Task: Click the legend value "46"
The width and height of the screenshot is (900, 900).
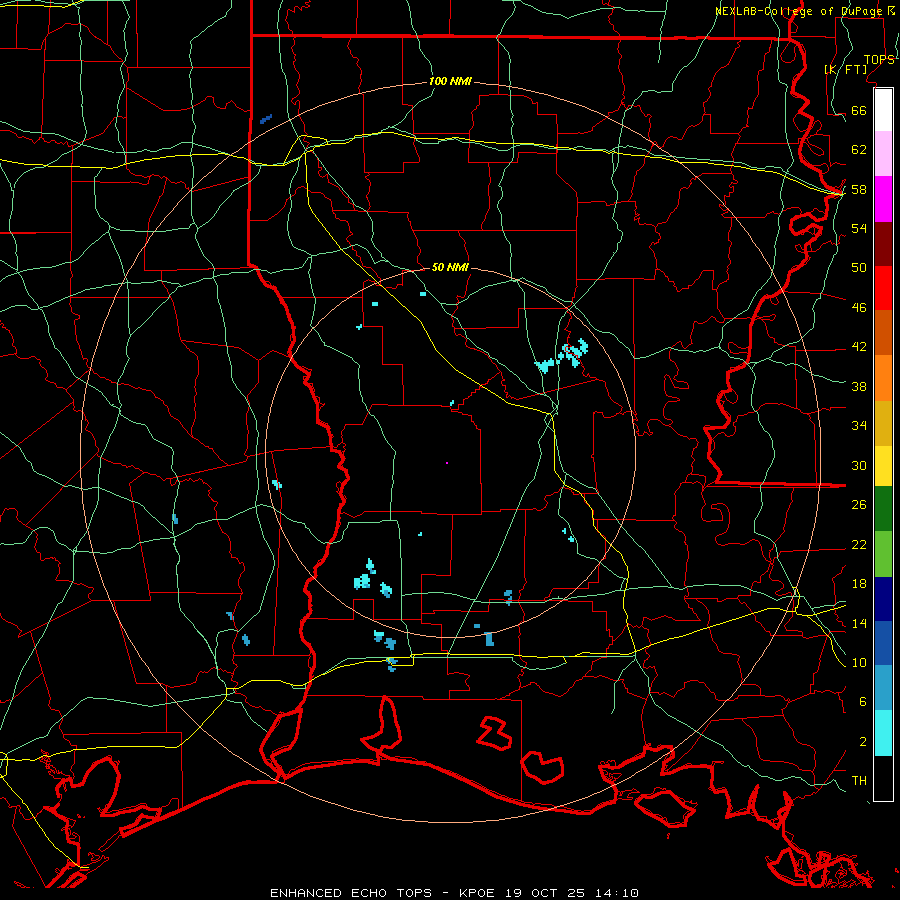Action: click(859, 307)
